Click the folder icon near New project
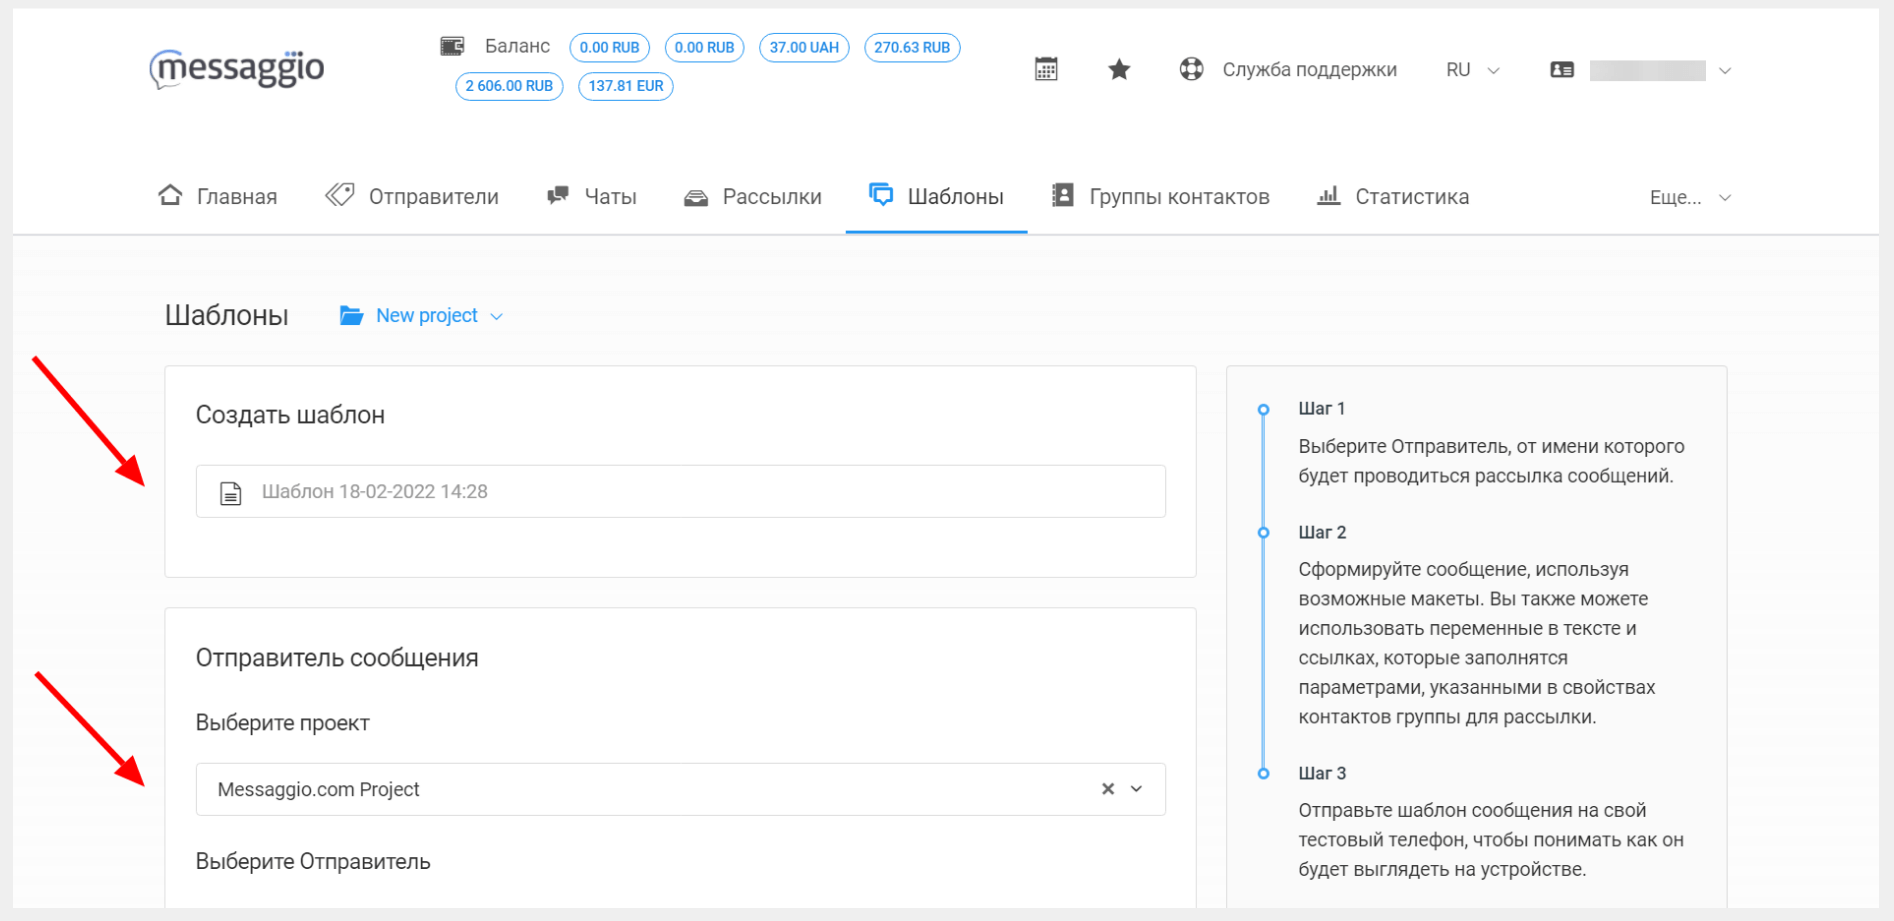 coord(351,315)
